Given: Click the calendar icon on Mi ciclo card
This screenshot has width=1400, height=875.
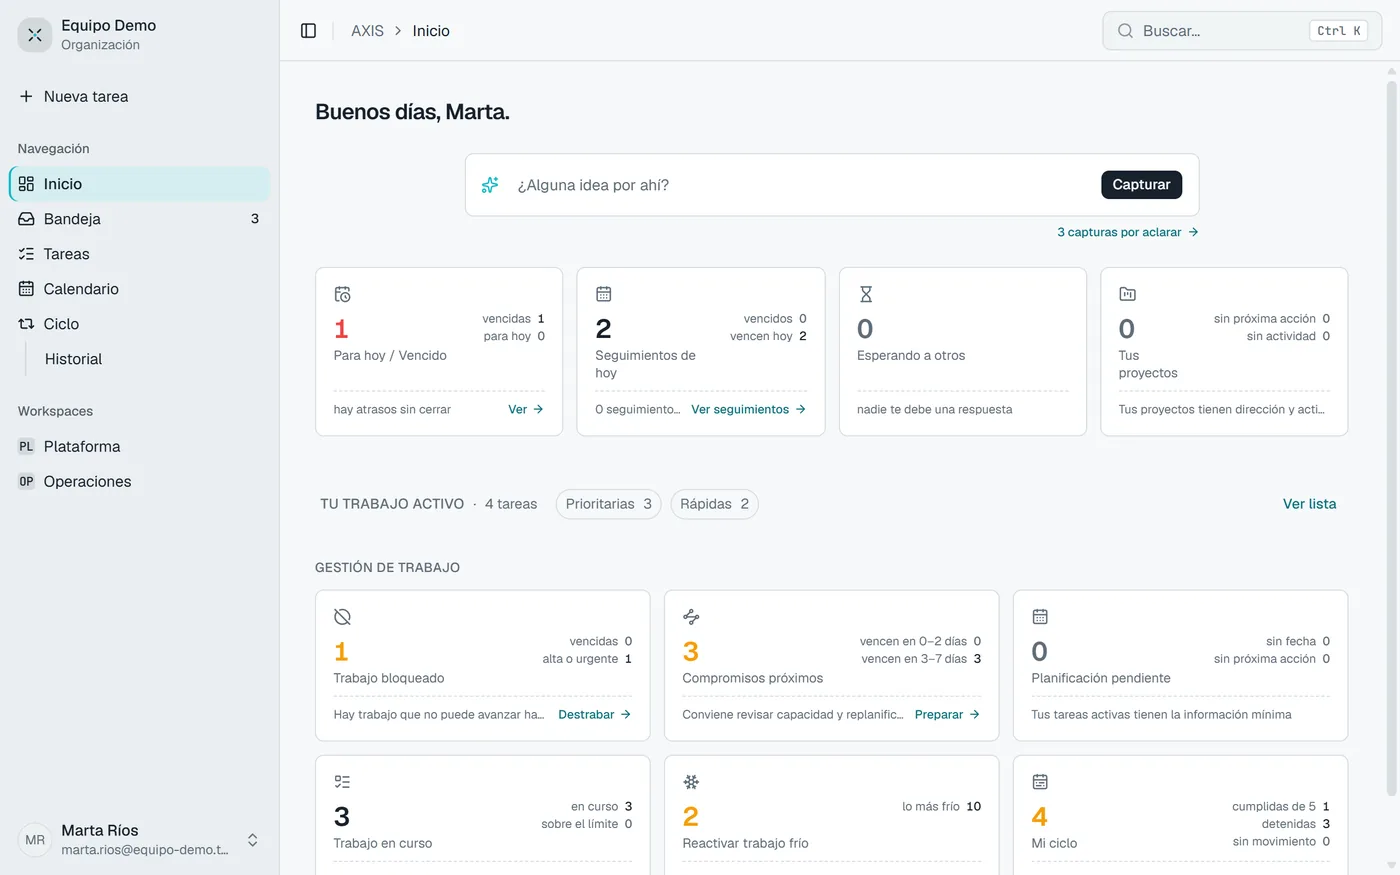Looking at the screenshot, I should [1040, 782].
